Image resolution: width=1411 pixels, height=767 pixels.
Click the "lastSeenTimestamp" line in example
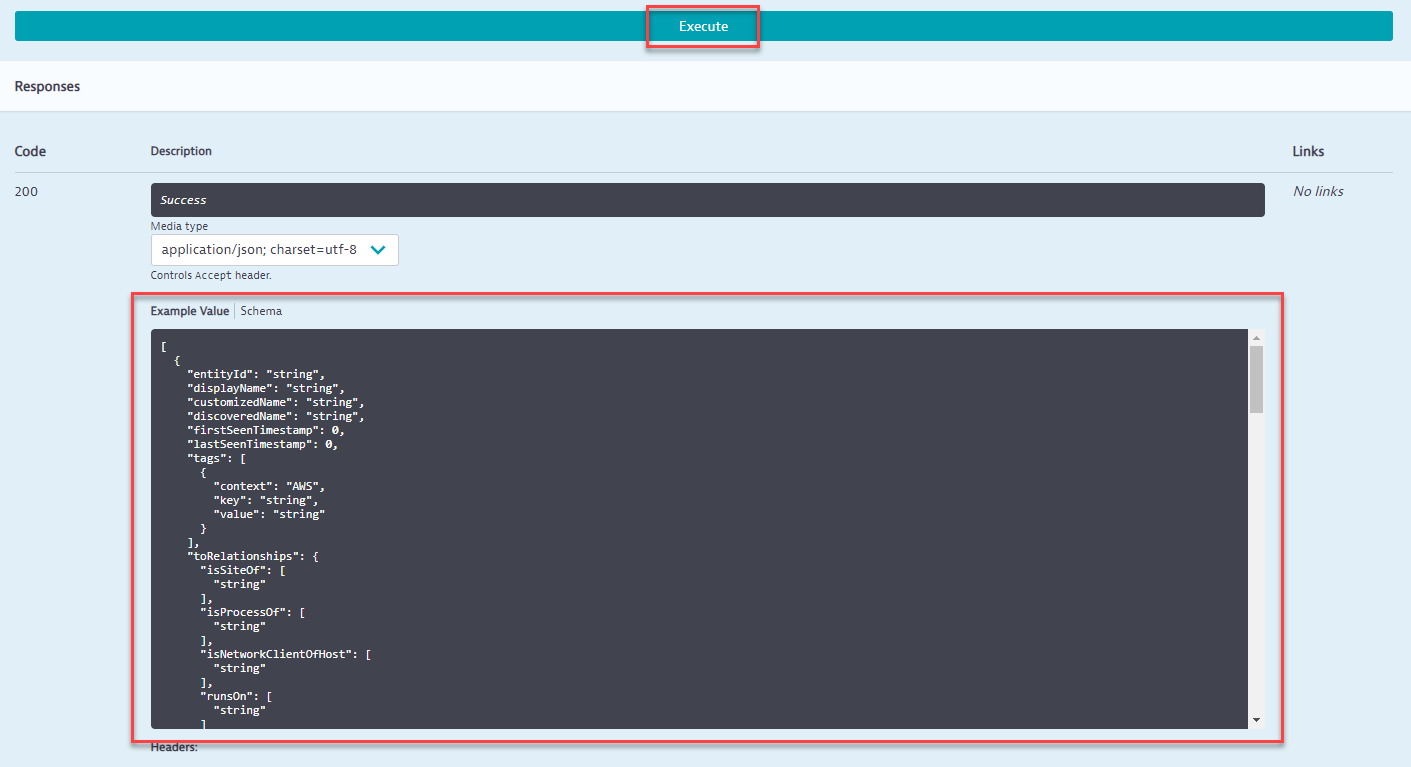point(262,444)
